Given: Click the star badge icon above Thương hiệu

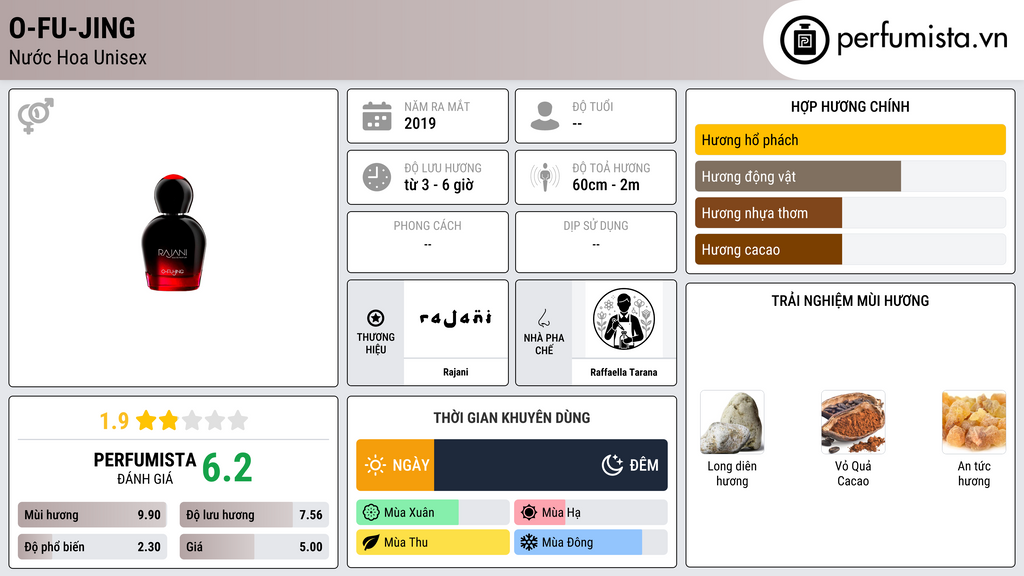Looking at the screenshot, I should 376,318.
